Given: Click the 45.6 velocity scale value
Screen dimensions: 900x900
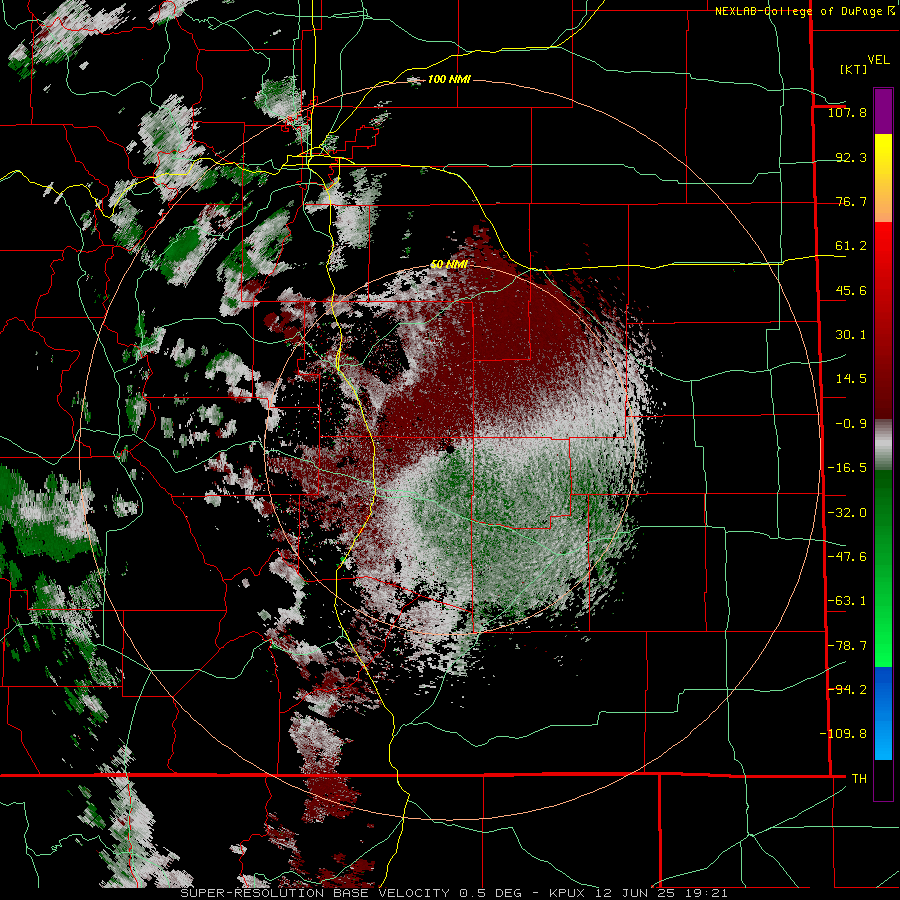Looking at the screenshot, I should (x=851, y=290).
